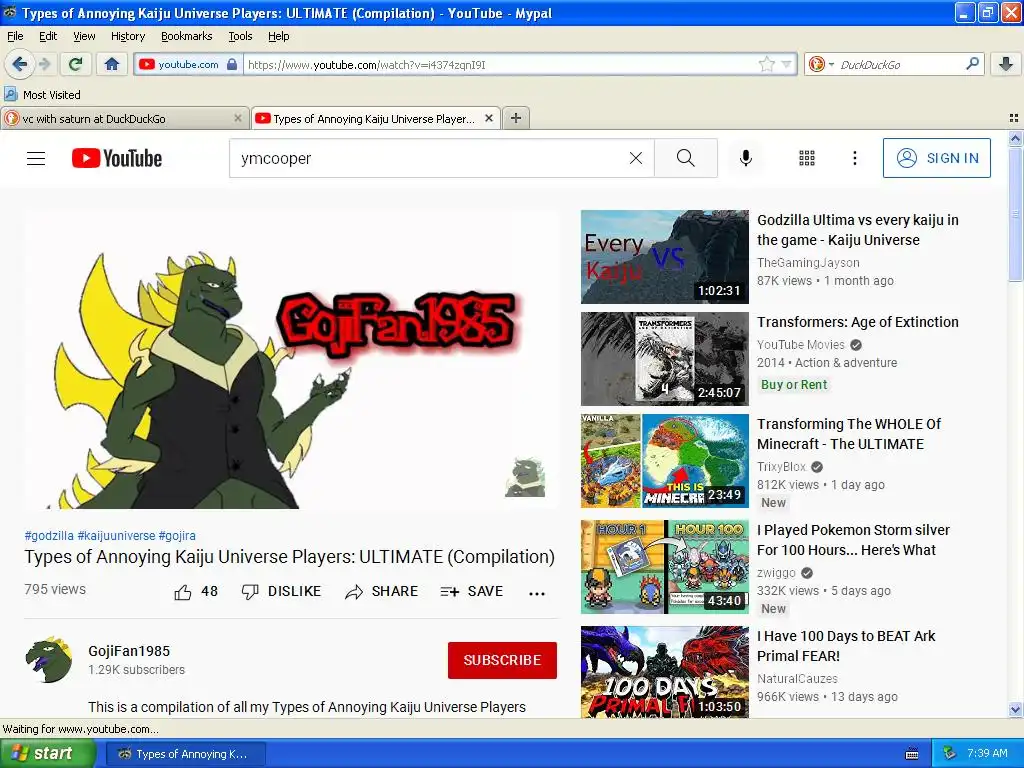Click the magnifier in the DuckDuckGo search box
1024x768 pixels.
[x=972, y=64]
